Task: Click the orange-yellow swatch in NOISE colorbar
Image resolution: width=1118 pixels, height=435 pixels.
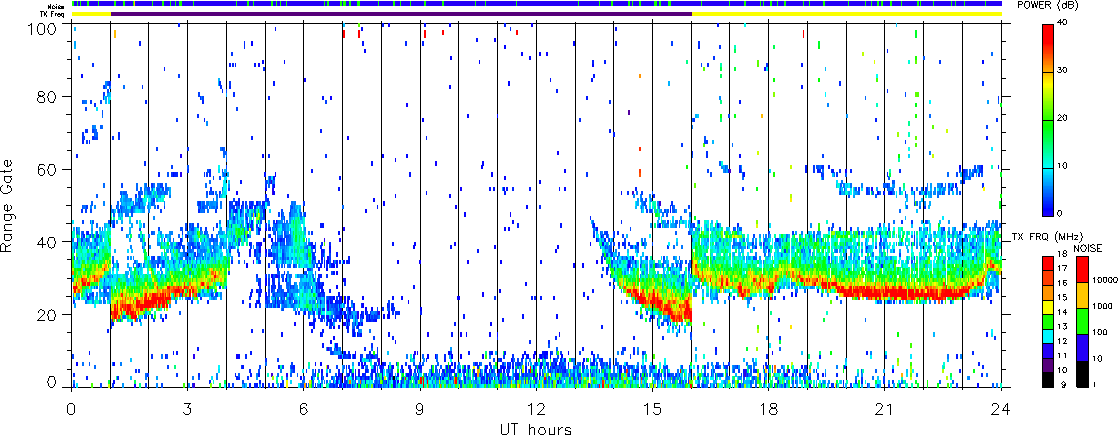Action: (x=1082, y=297)
